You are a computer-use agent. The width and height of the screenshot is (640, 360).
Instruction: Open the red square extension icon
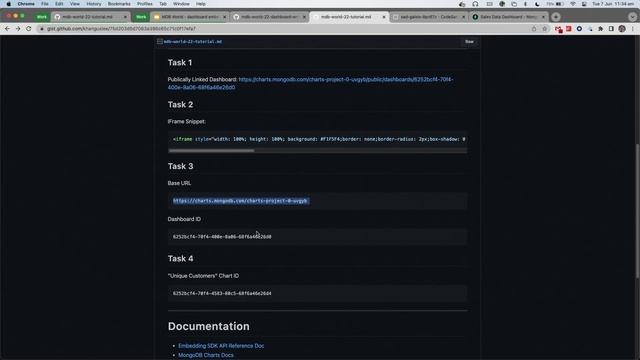569,29
